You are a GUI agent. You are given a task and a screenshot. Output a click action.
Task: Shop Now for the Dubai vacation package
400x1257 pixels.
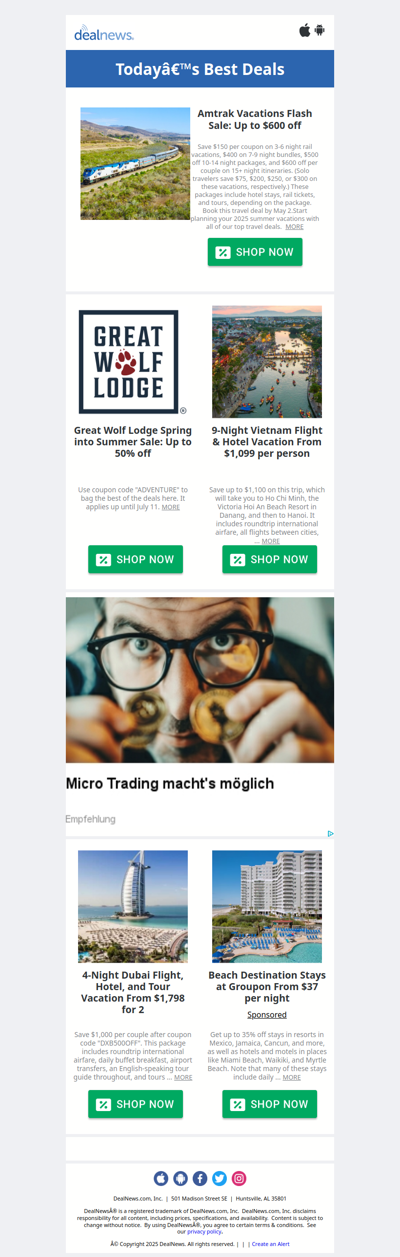135,1104
